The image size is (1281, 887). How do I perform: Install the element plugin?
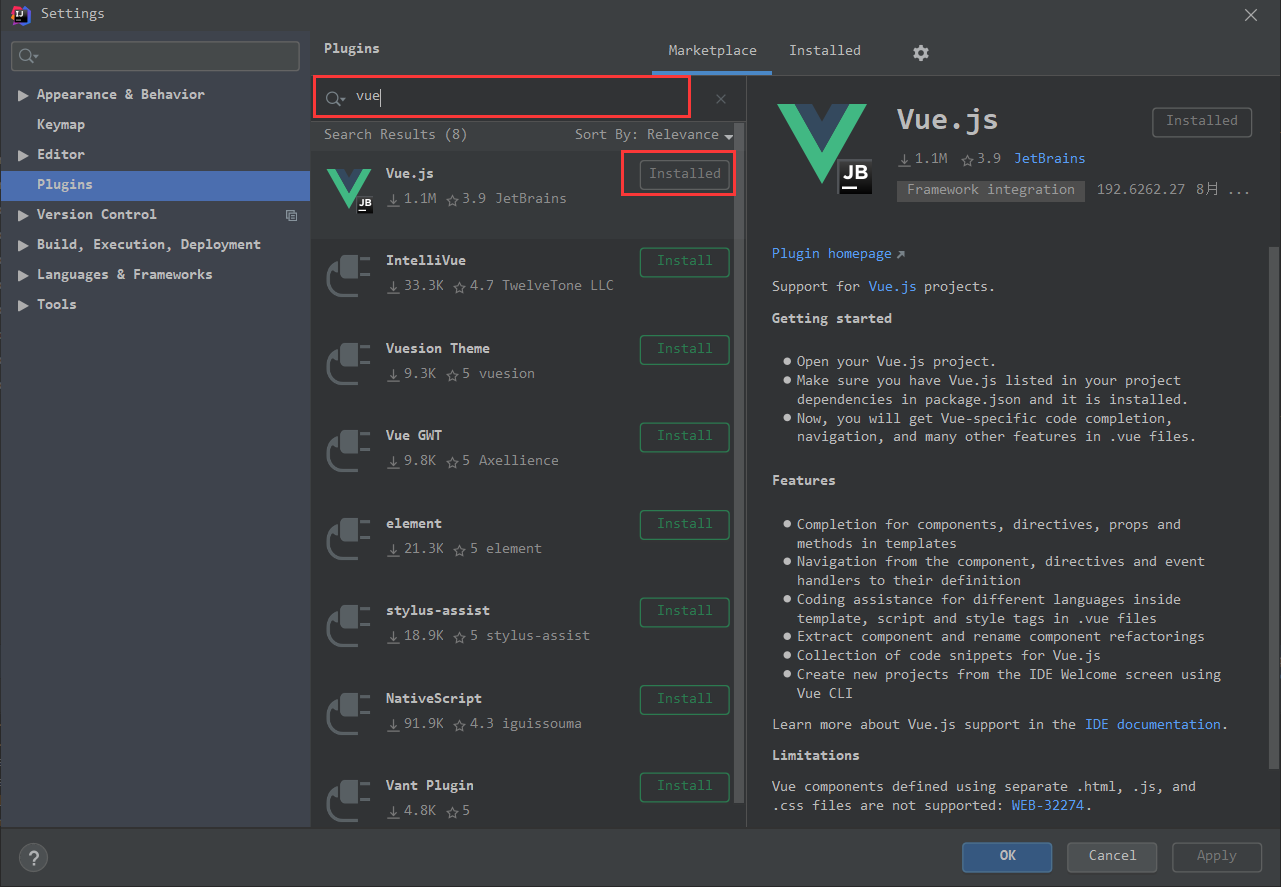click(x=685, y=524)
